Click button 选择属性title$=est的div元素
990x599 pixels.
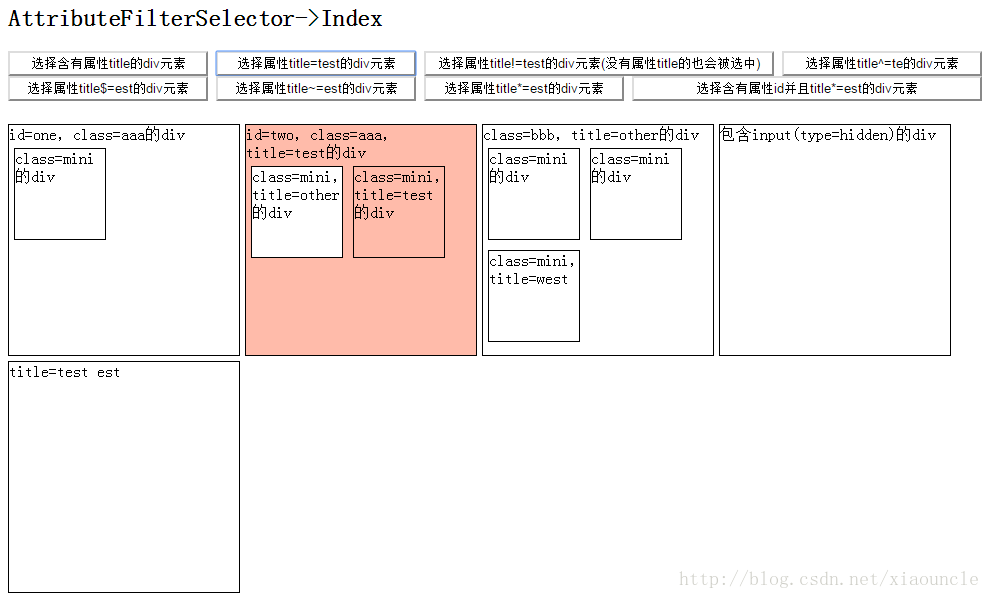pyautogui.click(x=108, y=88)
